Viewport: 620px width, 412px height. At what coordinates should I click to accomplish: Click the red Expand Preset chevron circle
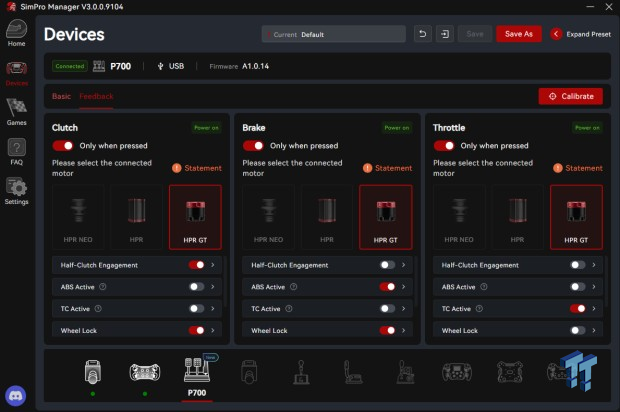[556, 34]
